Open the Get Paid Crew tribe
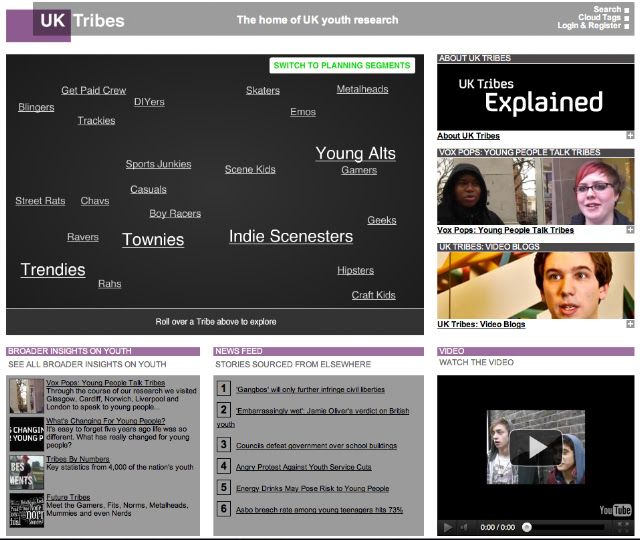Image resolution: width=640 pixels, height=540 pixels. pos(93,90)
